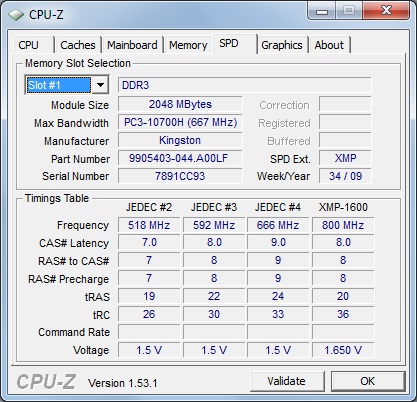The width and height of the screenshot is (417, 402).
Task: Click the JEDEC #3 column header
Action: point(214,207)
